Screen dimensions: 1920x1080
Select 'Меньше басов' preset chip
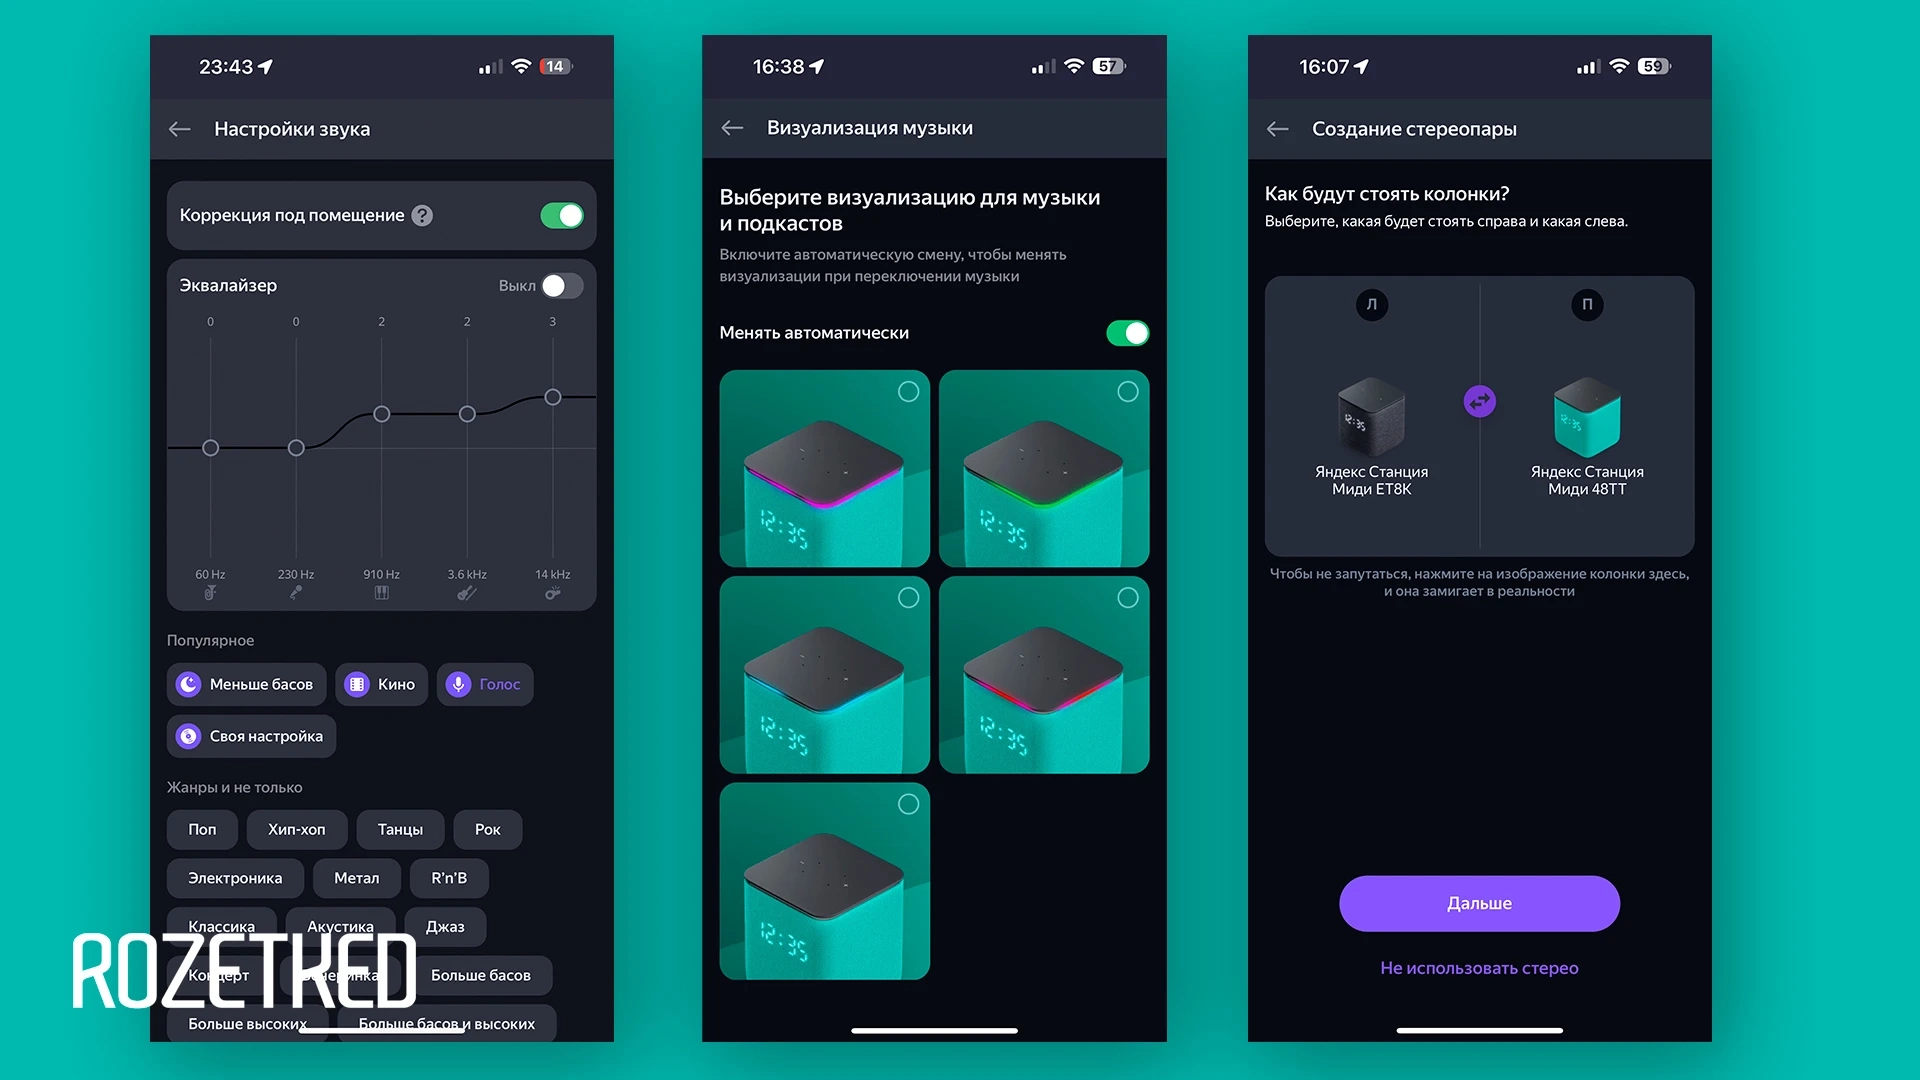255,683
